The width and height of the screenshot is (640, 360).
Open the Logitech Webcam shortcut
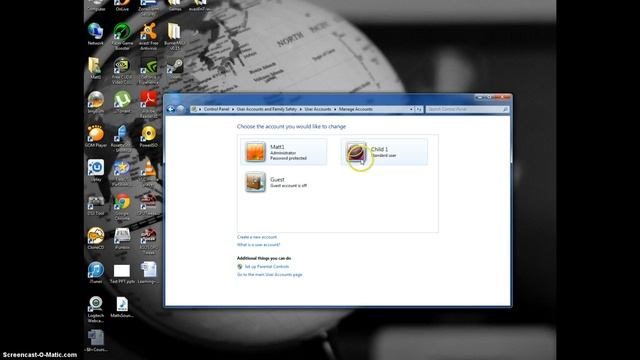(x=96, y=309)
